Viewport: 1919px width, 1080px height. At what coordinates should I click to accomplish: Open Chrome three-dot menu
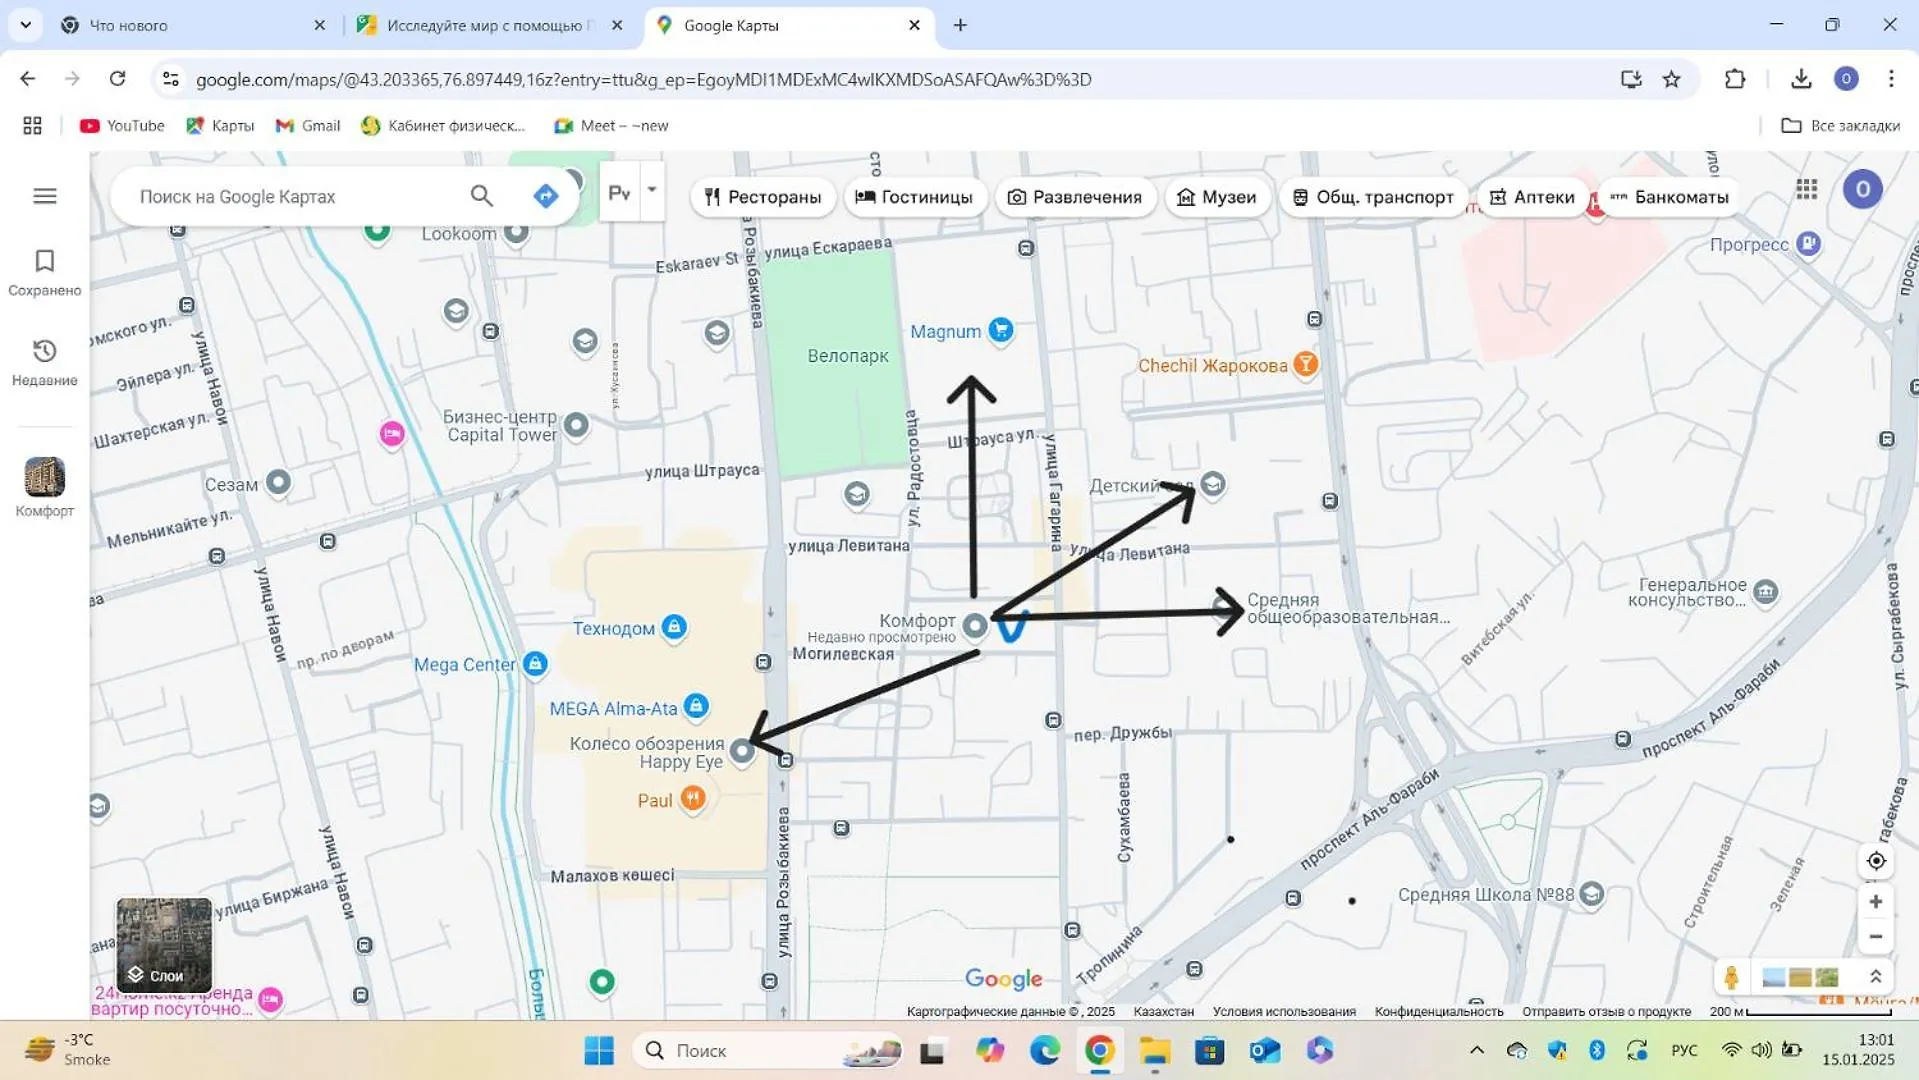(x=1891, y=79)
